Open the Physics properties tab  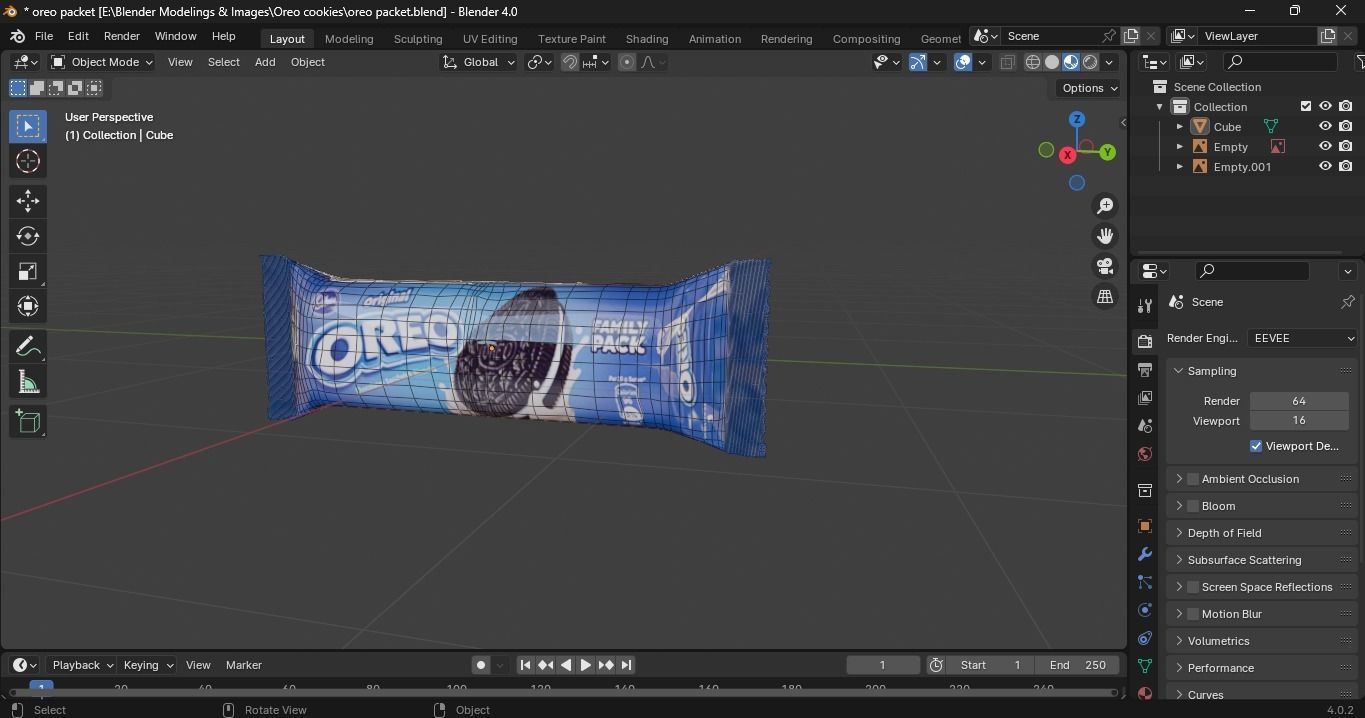click(1145, 610)
